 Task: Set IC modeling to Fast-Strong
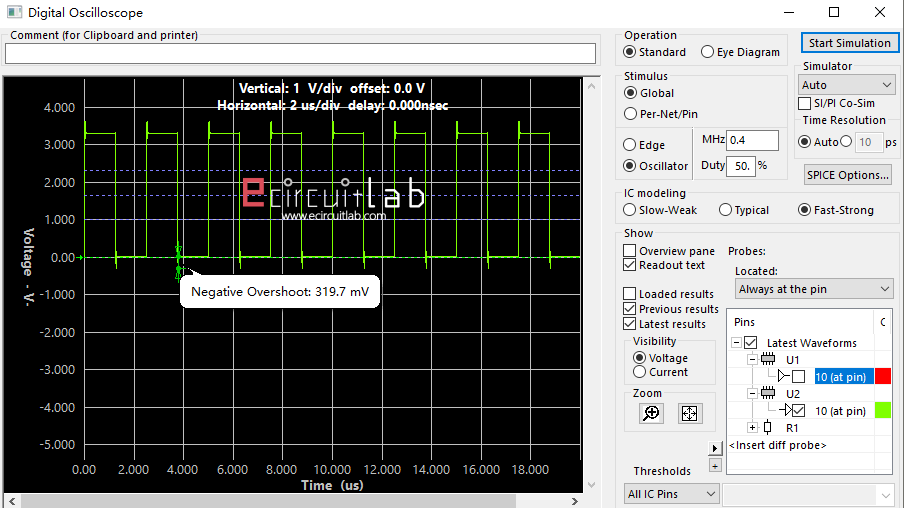(804, 210)
